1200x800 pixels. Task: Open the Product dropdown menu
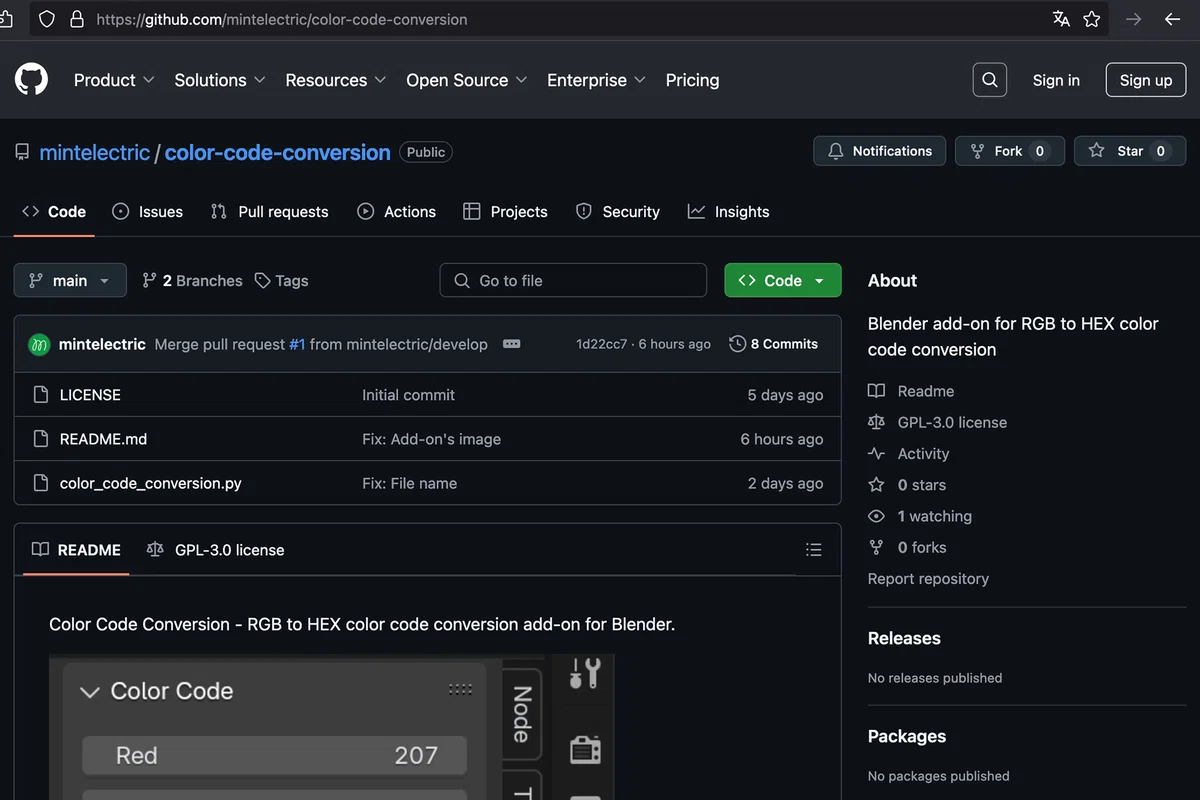click(114, 80)
